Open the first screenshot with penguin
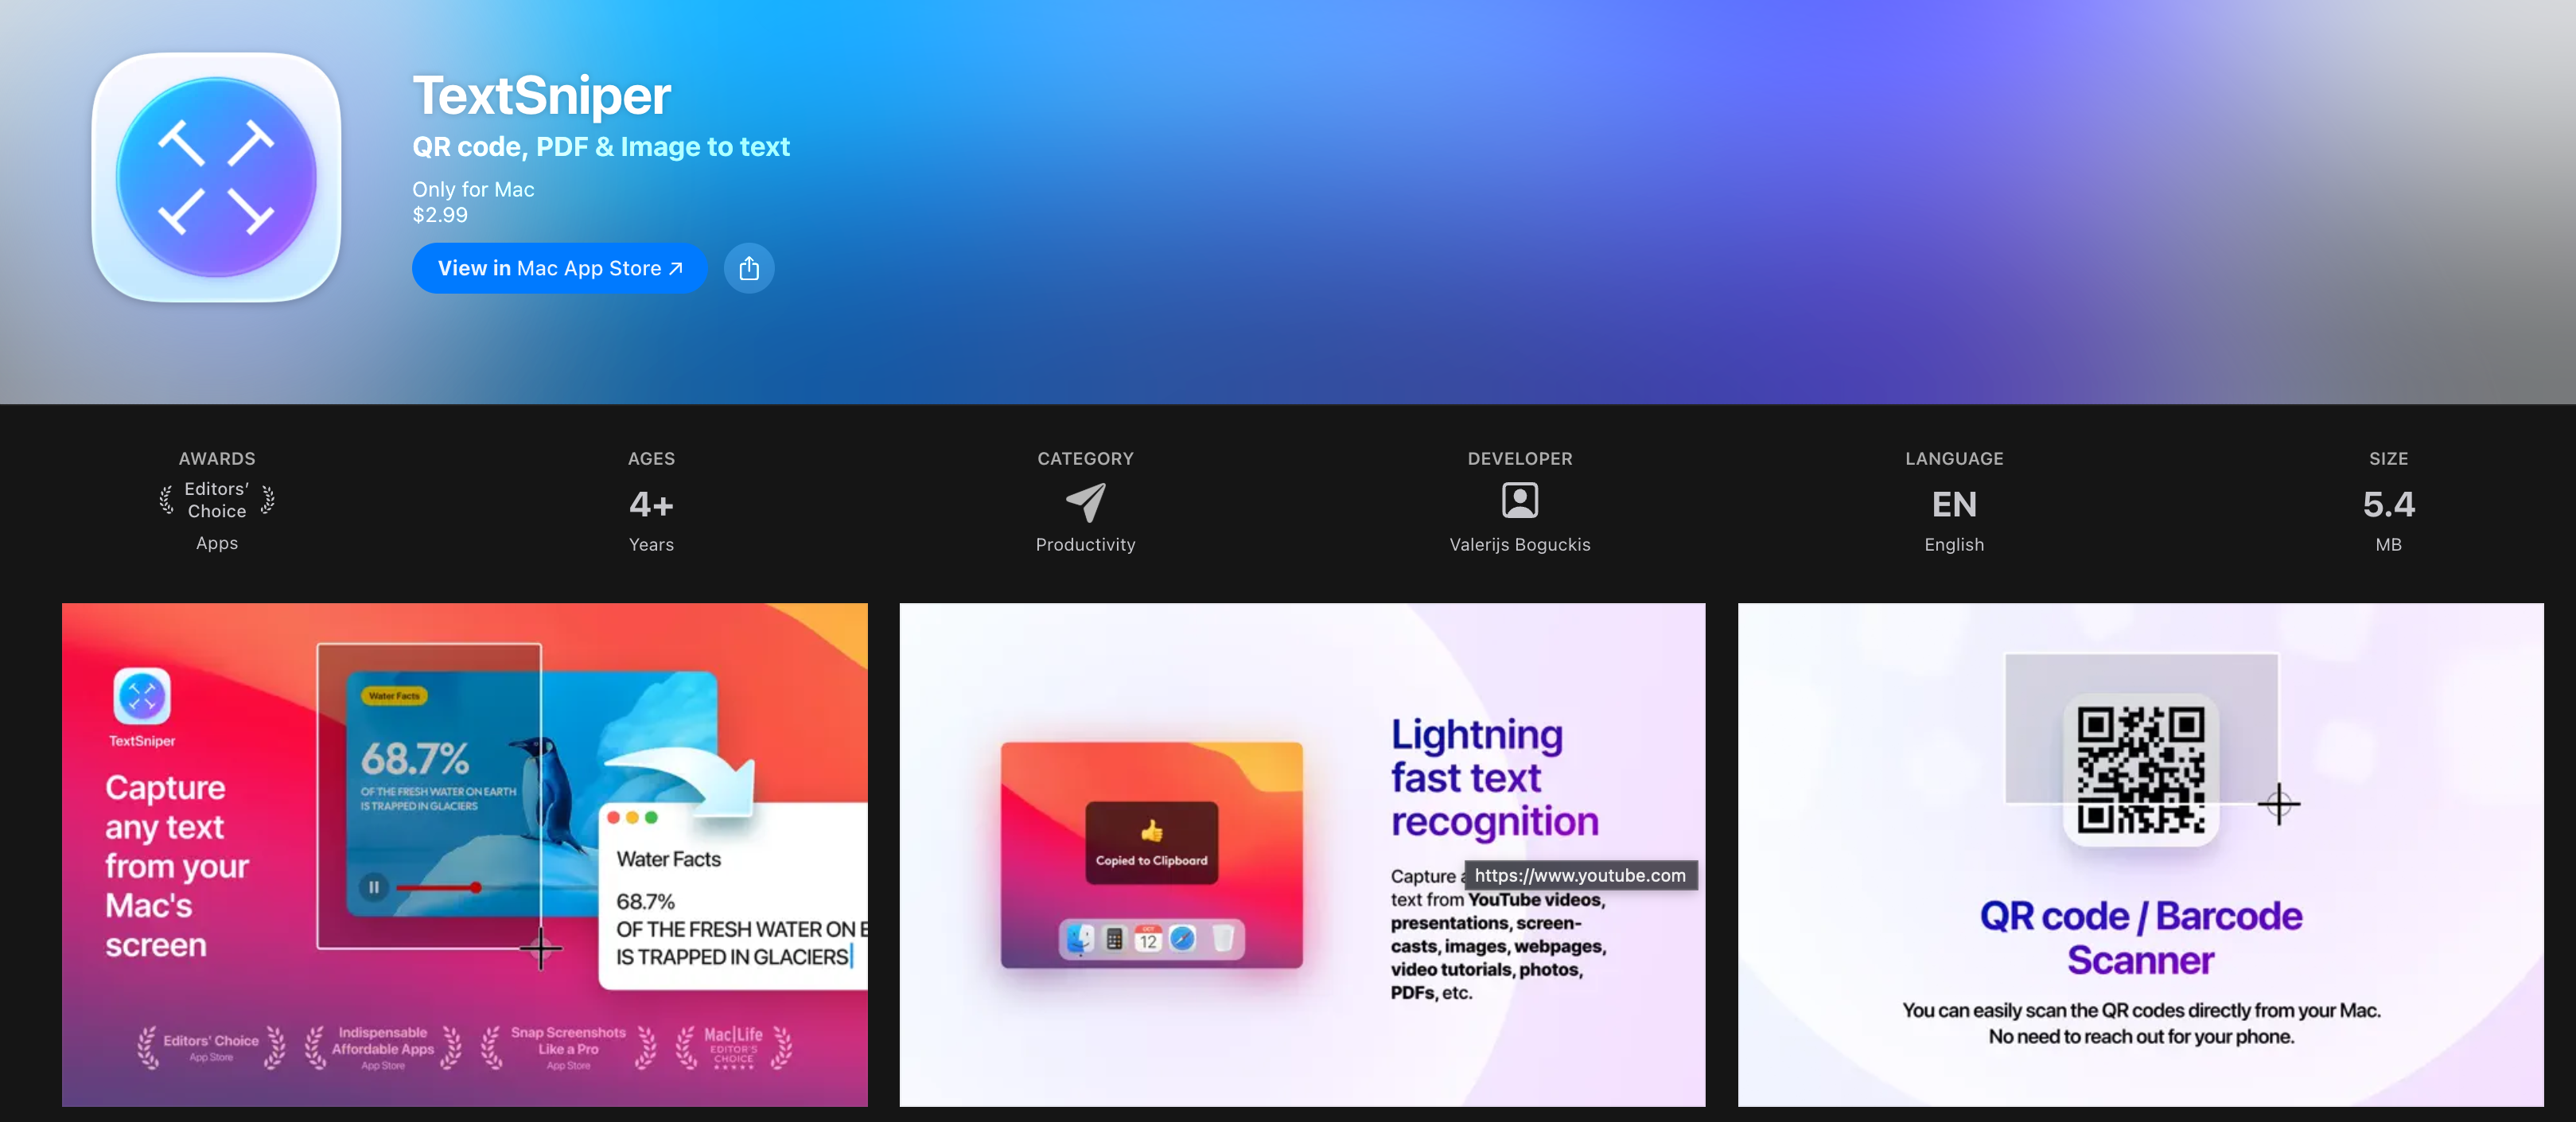Image resolution: width=2576 pixels, height=1122 pixels. pos(464,854)
